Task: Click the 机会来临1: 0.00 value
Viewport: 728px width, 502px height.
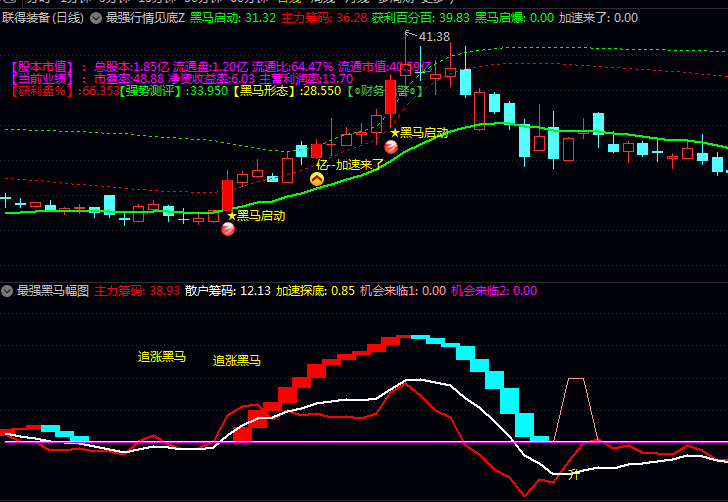Action: point(403,291)
